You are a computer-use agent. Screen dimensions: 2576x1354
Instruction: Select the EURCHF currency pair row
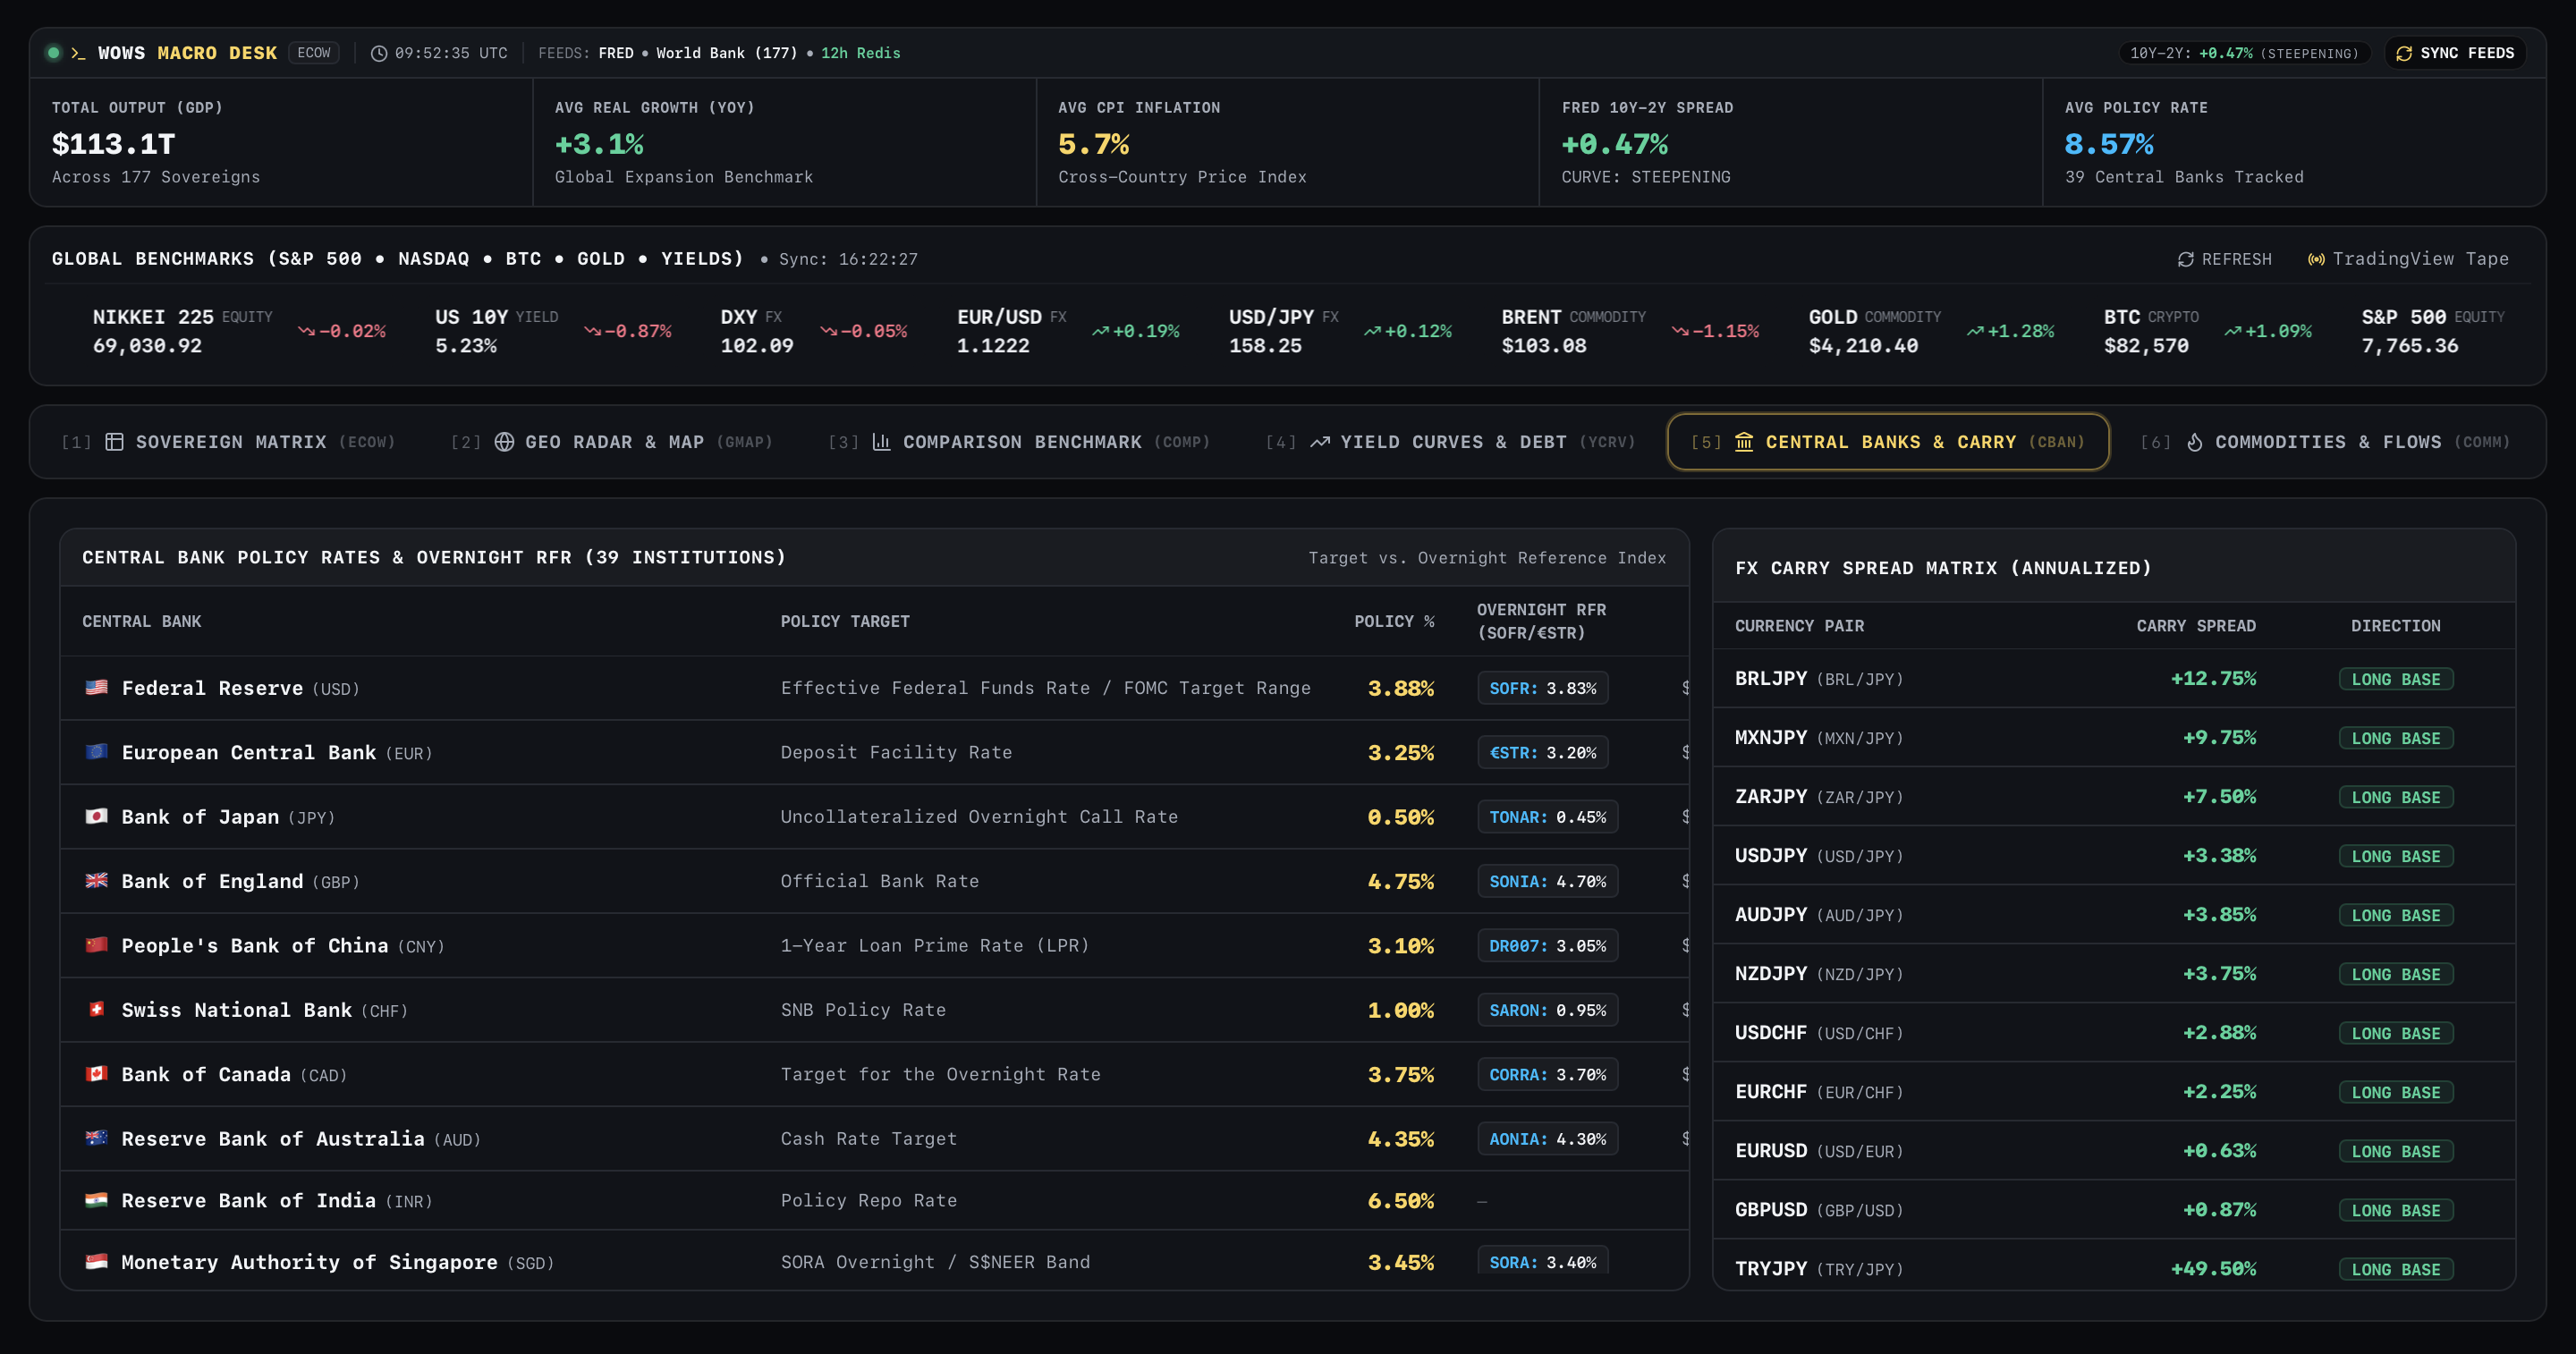[x=2114, y=1092]
